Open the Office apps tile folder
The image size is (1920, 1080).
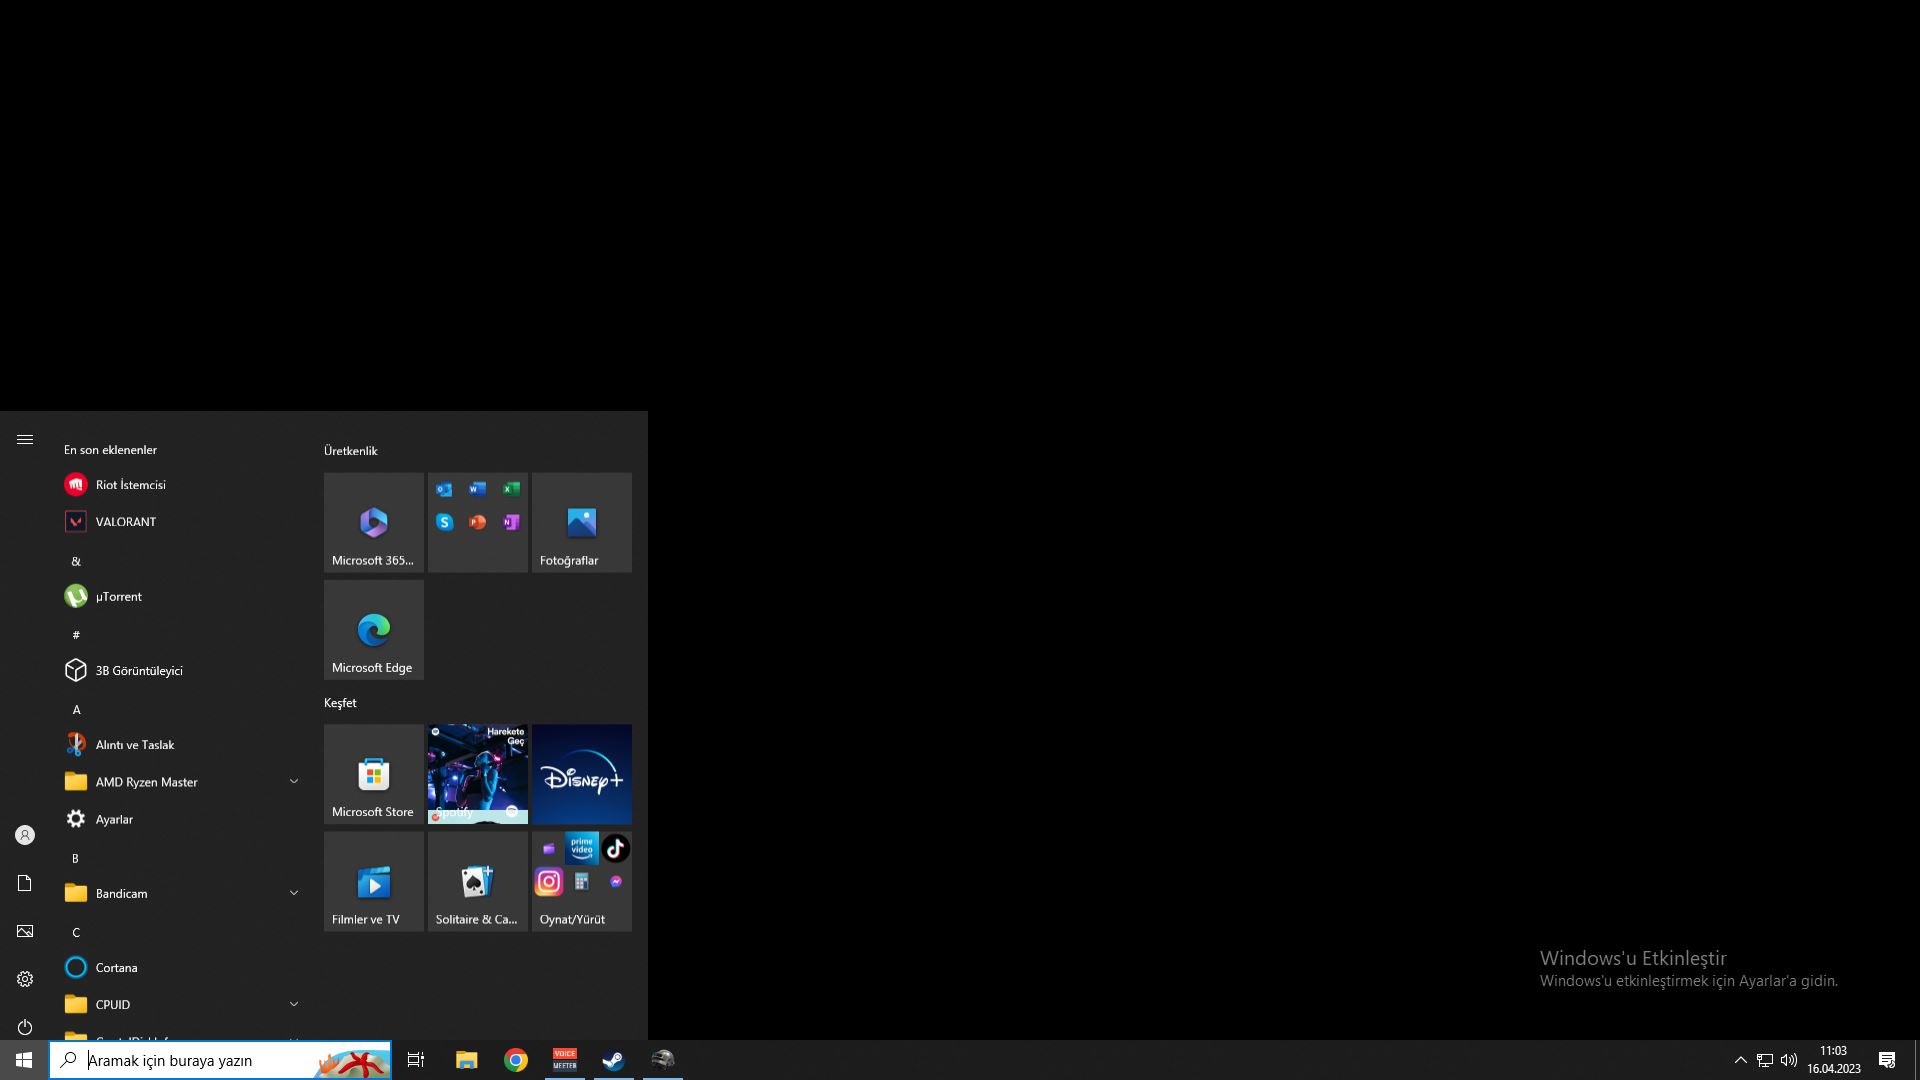[x=478, y=523]
